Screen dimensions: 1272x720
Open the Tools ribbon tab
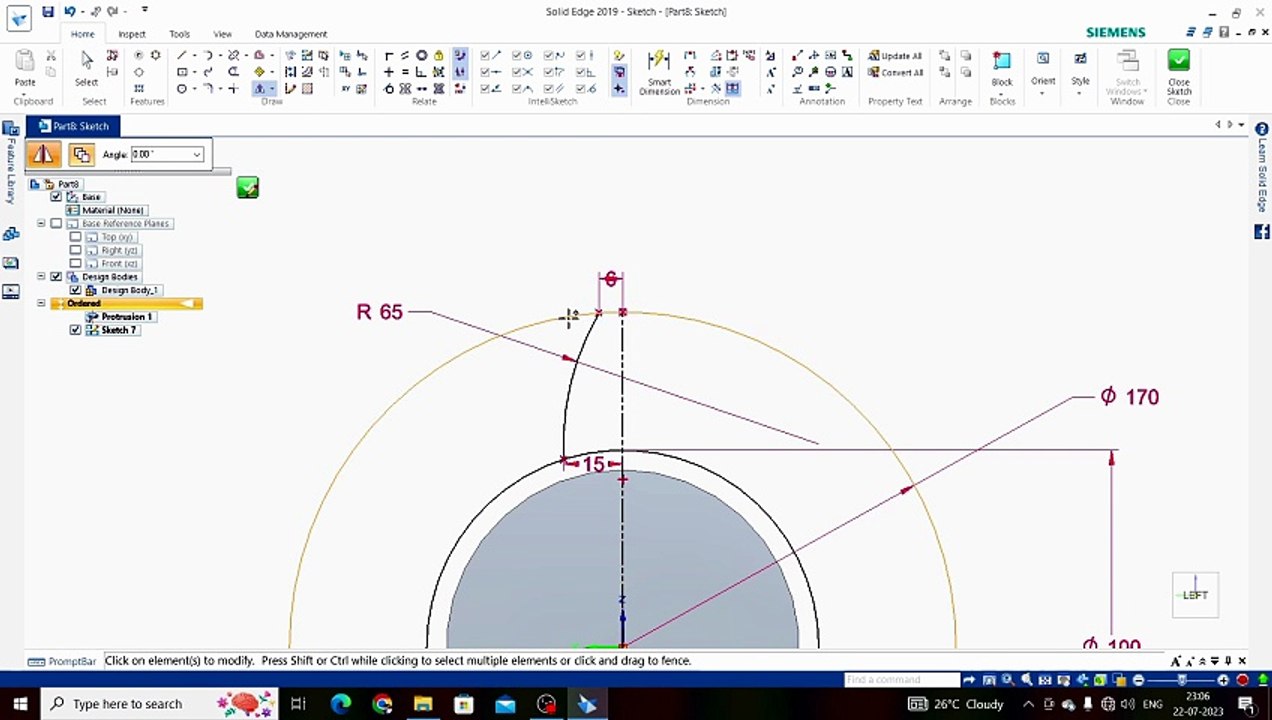(x=180, y=34)
